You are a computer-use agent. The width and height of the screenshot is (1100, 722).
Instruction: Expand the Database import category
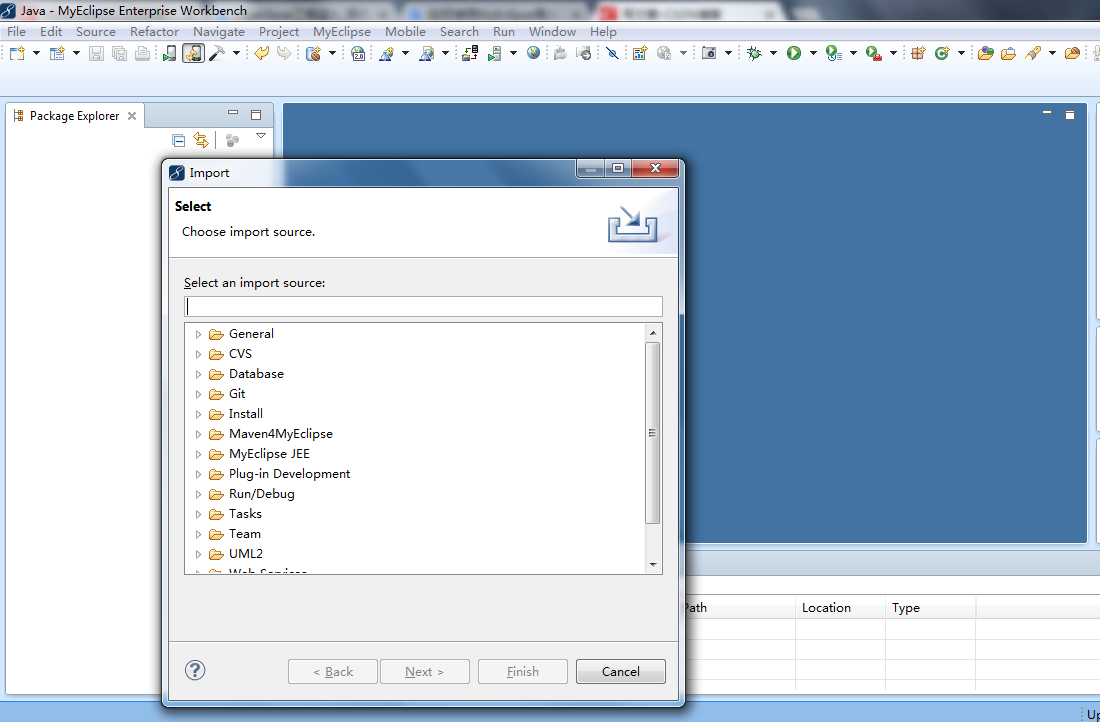[x=198, y=374]
